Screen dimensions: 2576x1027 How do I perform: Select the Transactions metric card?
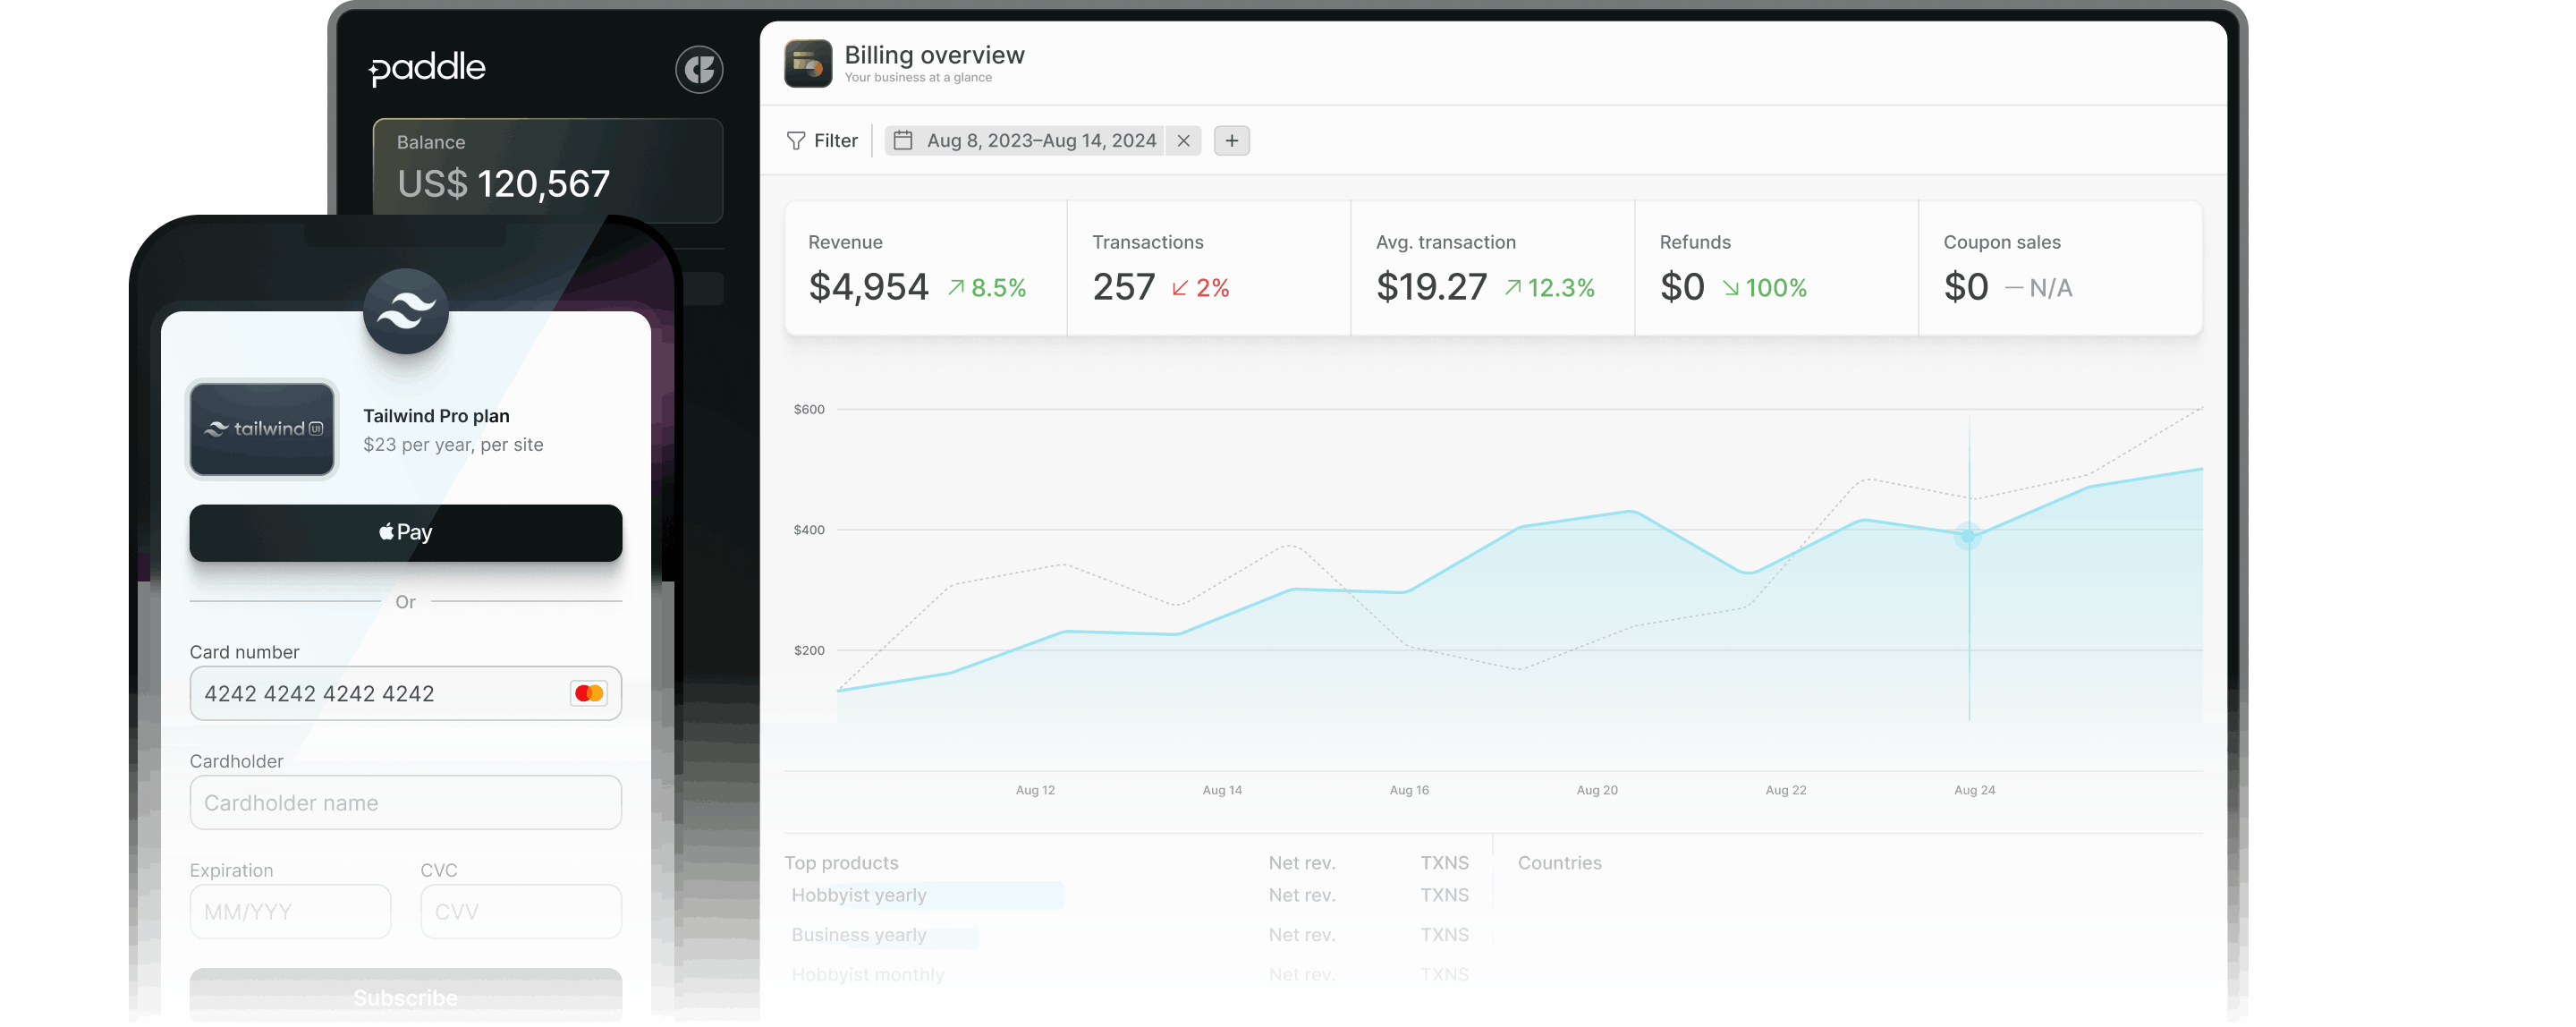point(1208,268)
